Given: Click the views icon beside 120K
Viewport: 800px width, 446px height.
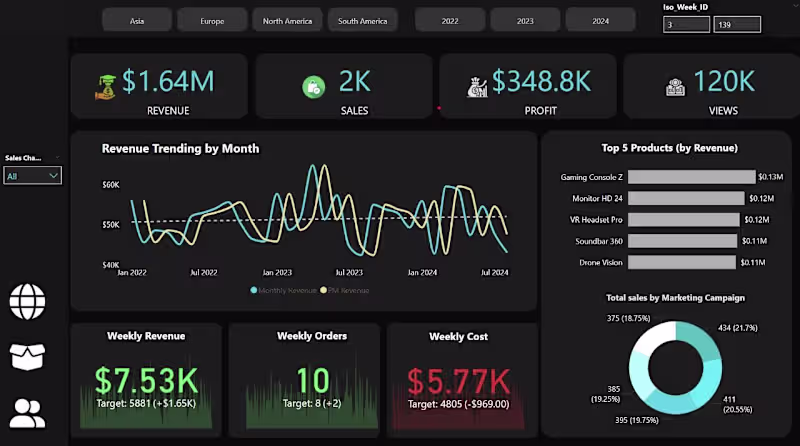Looking at the screenshot, I should (675, 87).
